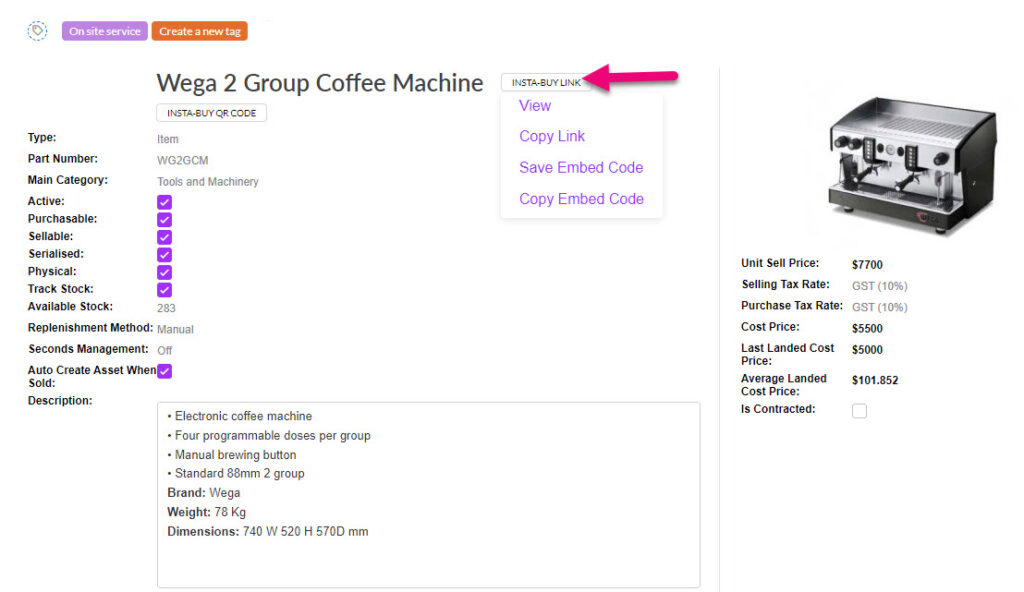
Task: Enable the Is Contracted checkbox
Action: (859, 410)
